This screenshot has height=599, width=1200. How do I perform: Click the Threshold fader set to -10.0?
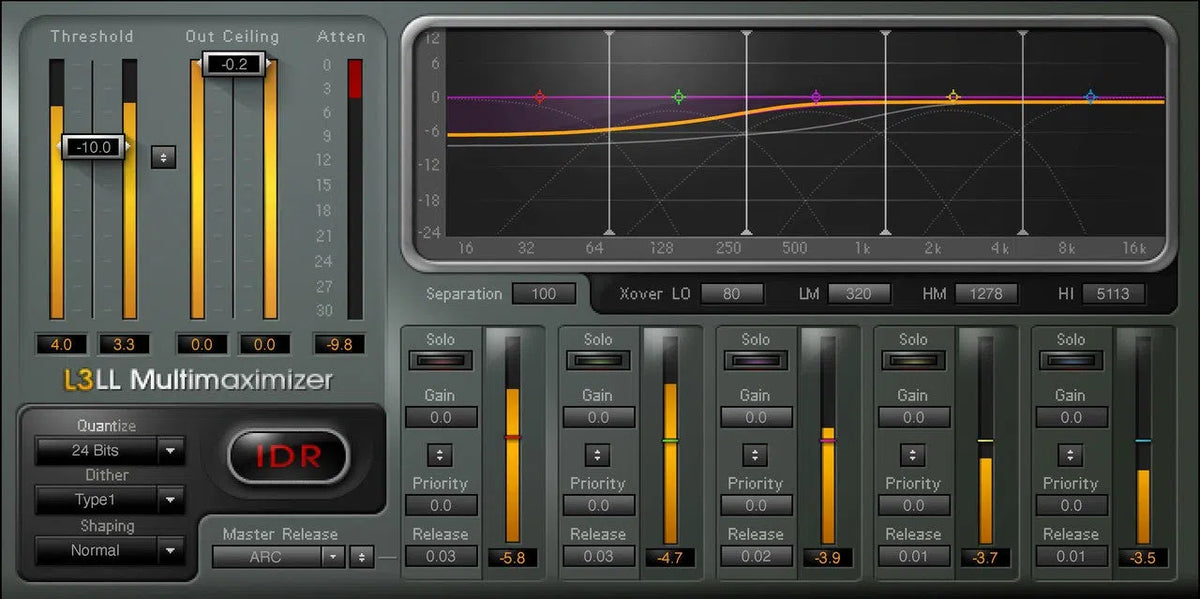(93, 147)
